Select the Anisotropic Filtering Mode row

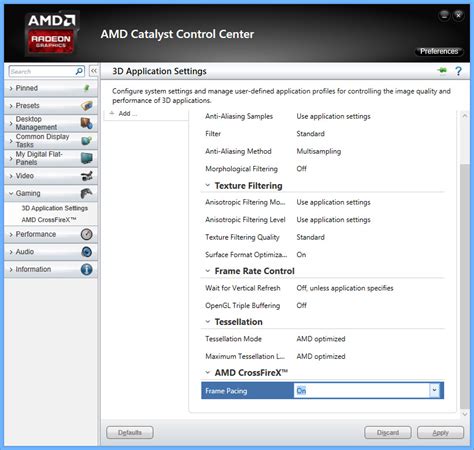click(x=323, y=202)
